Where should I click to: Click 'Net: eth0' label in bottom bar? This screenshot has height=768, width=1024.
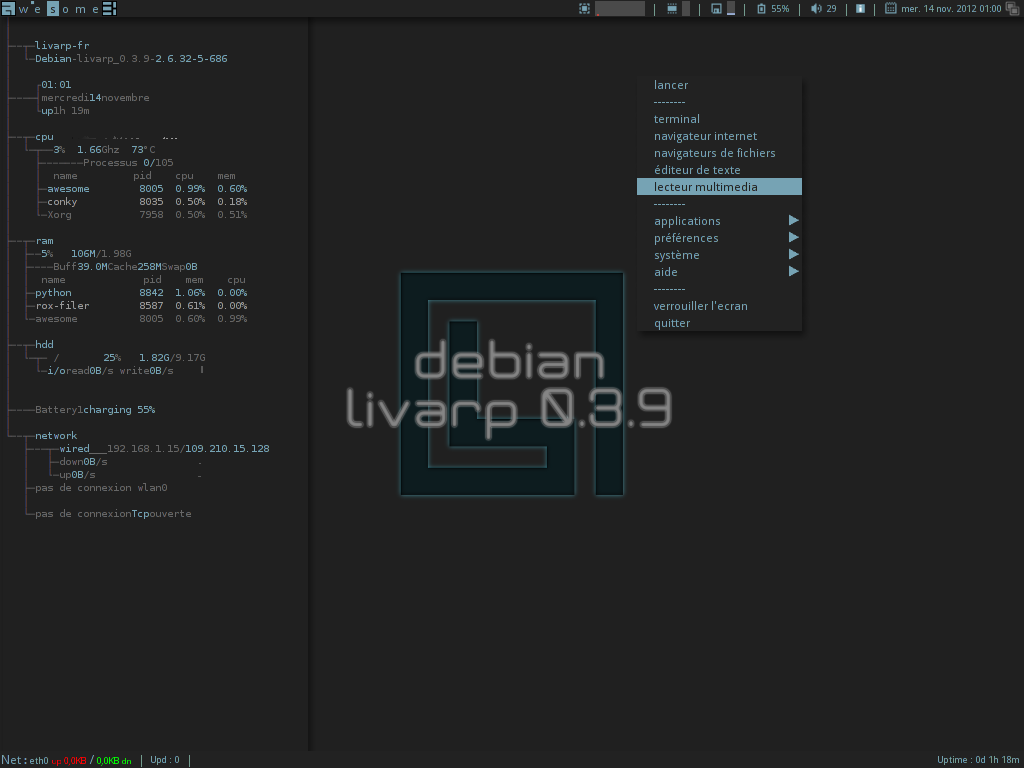click(25, 760)
